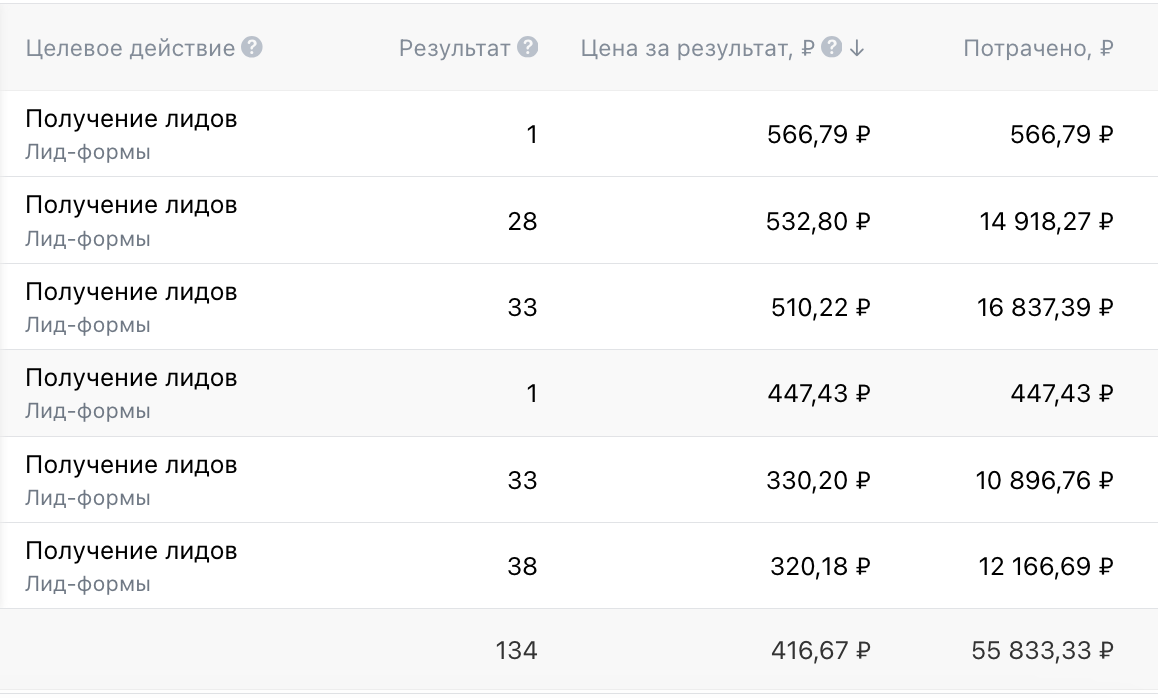Viewport: 1158px width, 698px height.
Task: Click help icon next to Целевое действие
Action: click(252, 48)
